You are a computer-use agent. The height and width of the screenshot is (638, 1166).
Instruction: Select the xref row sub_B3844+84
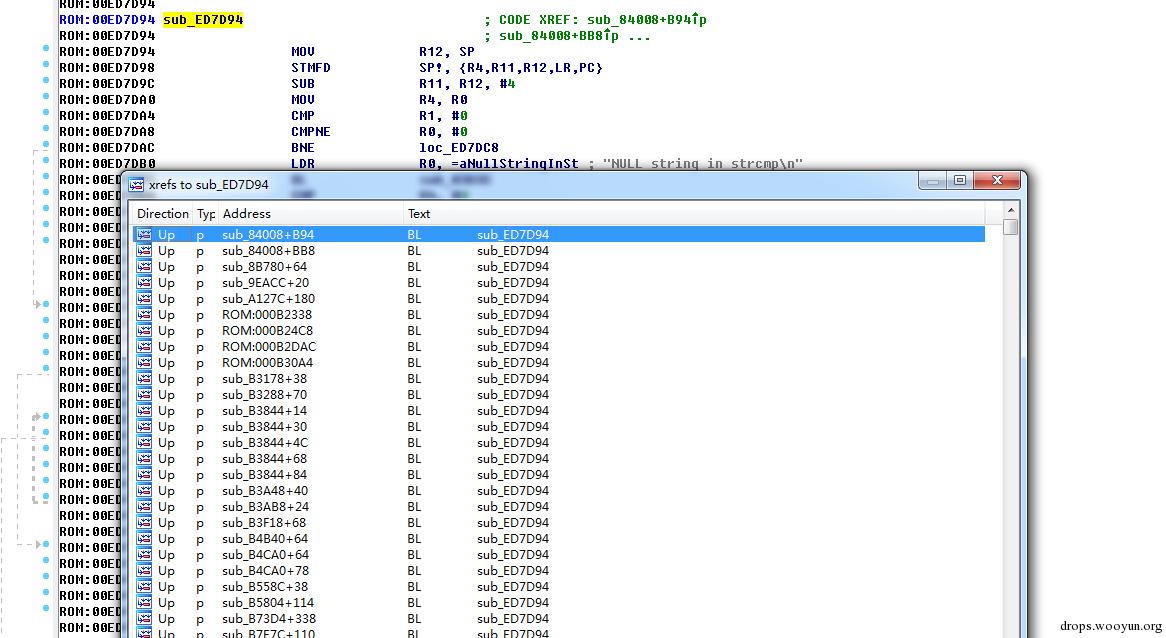click(x=559, y=474)
